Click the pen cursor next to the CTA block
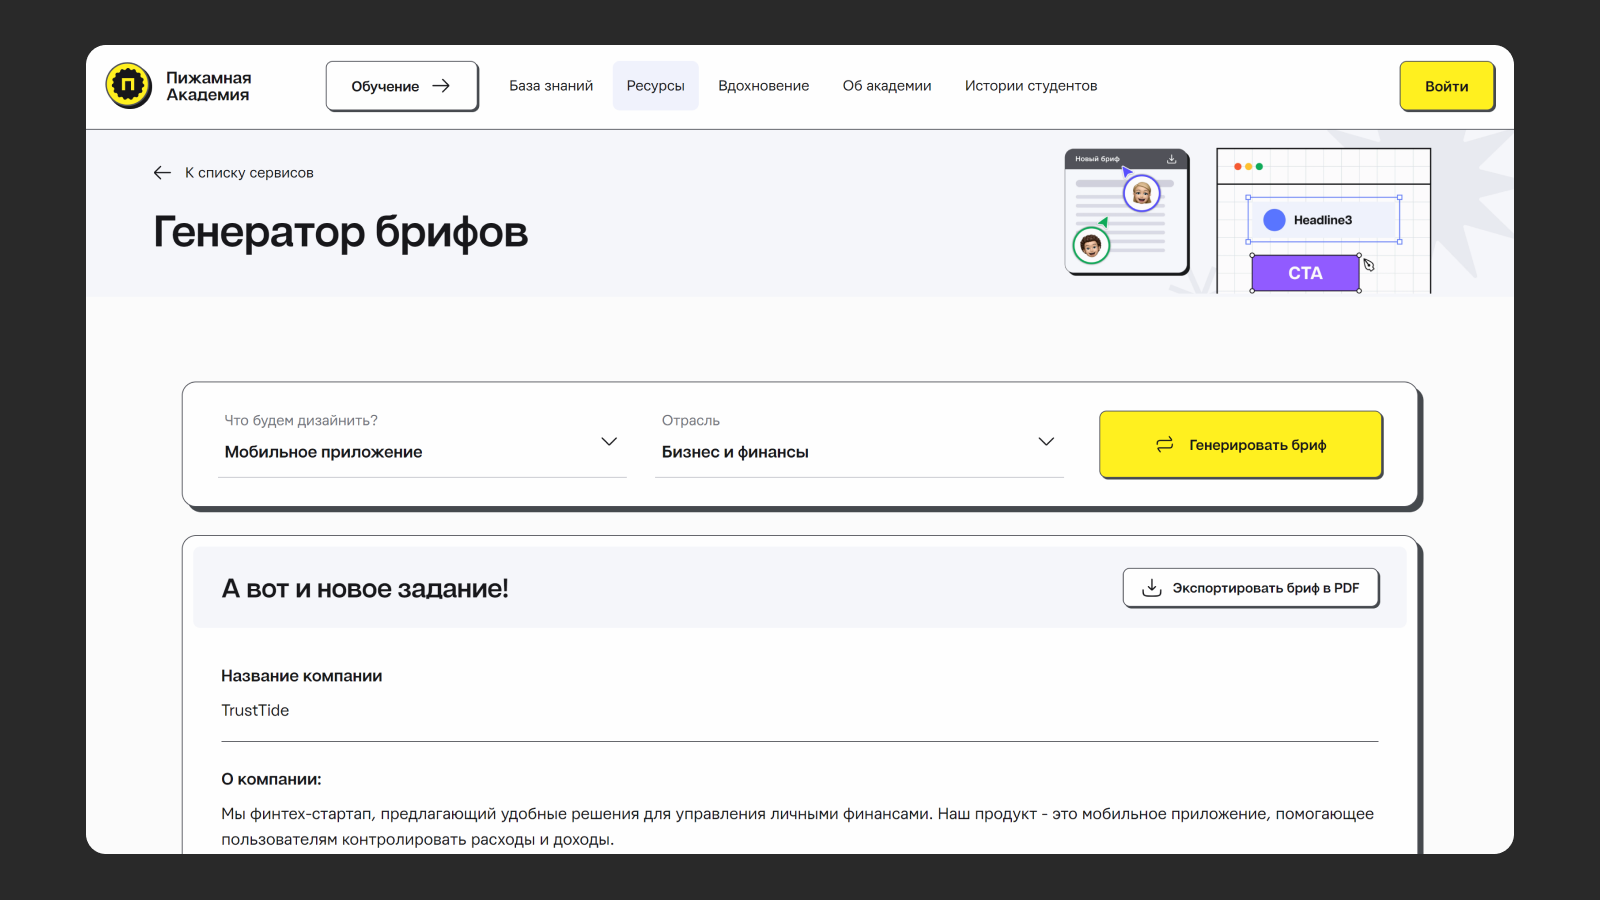 [1368, 265]
